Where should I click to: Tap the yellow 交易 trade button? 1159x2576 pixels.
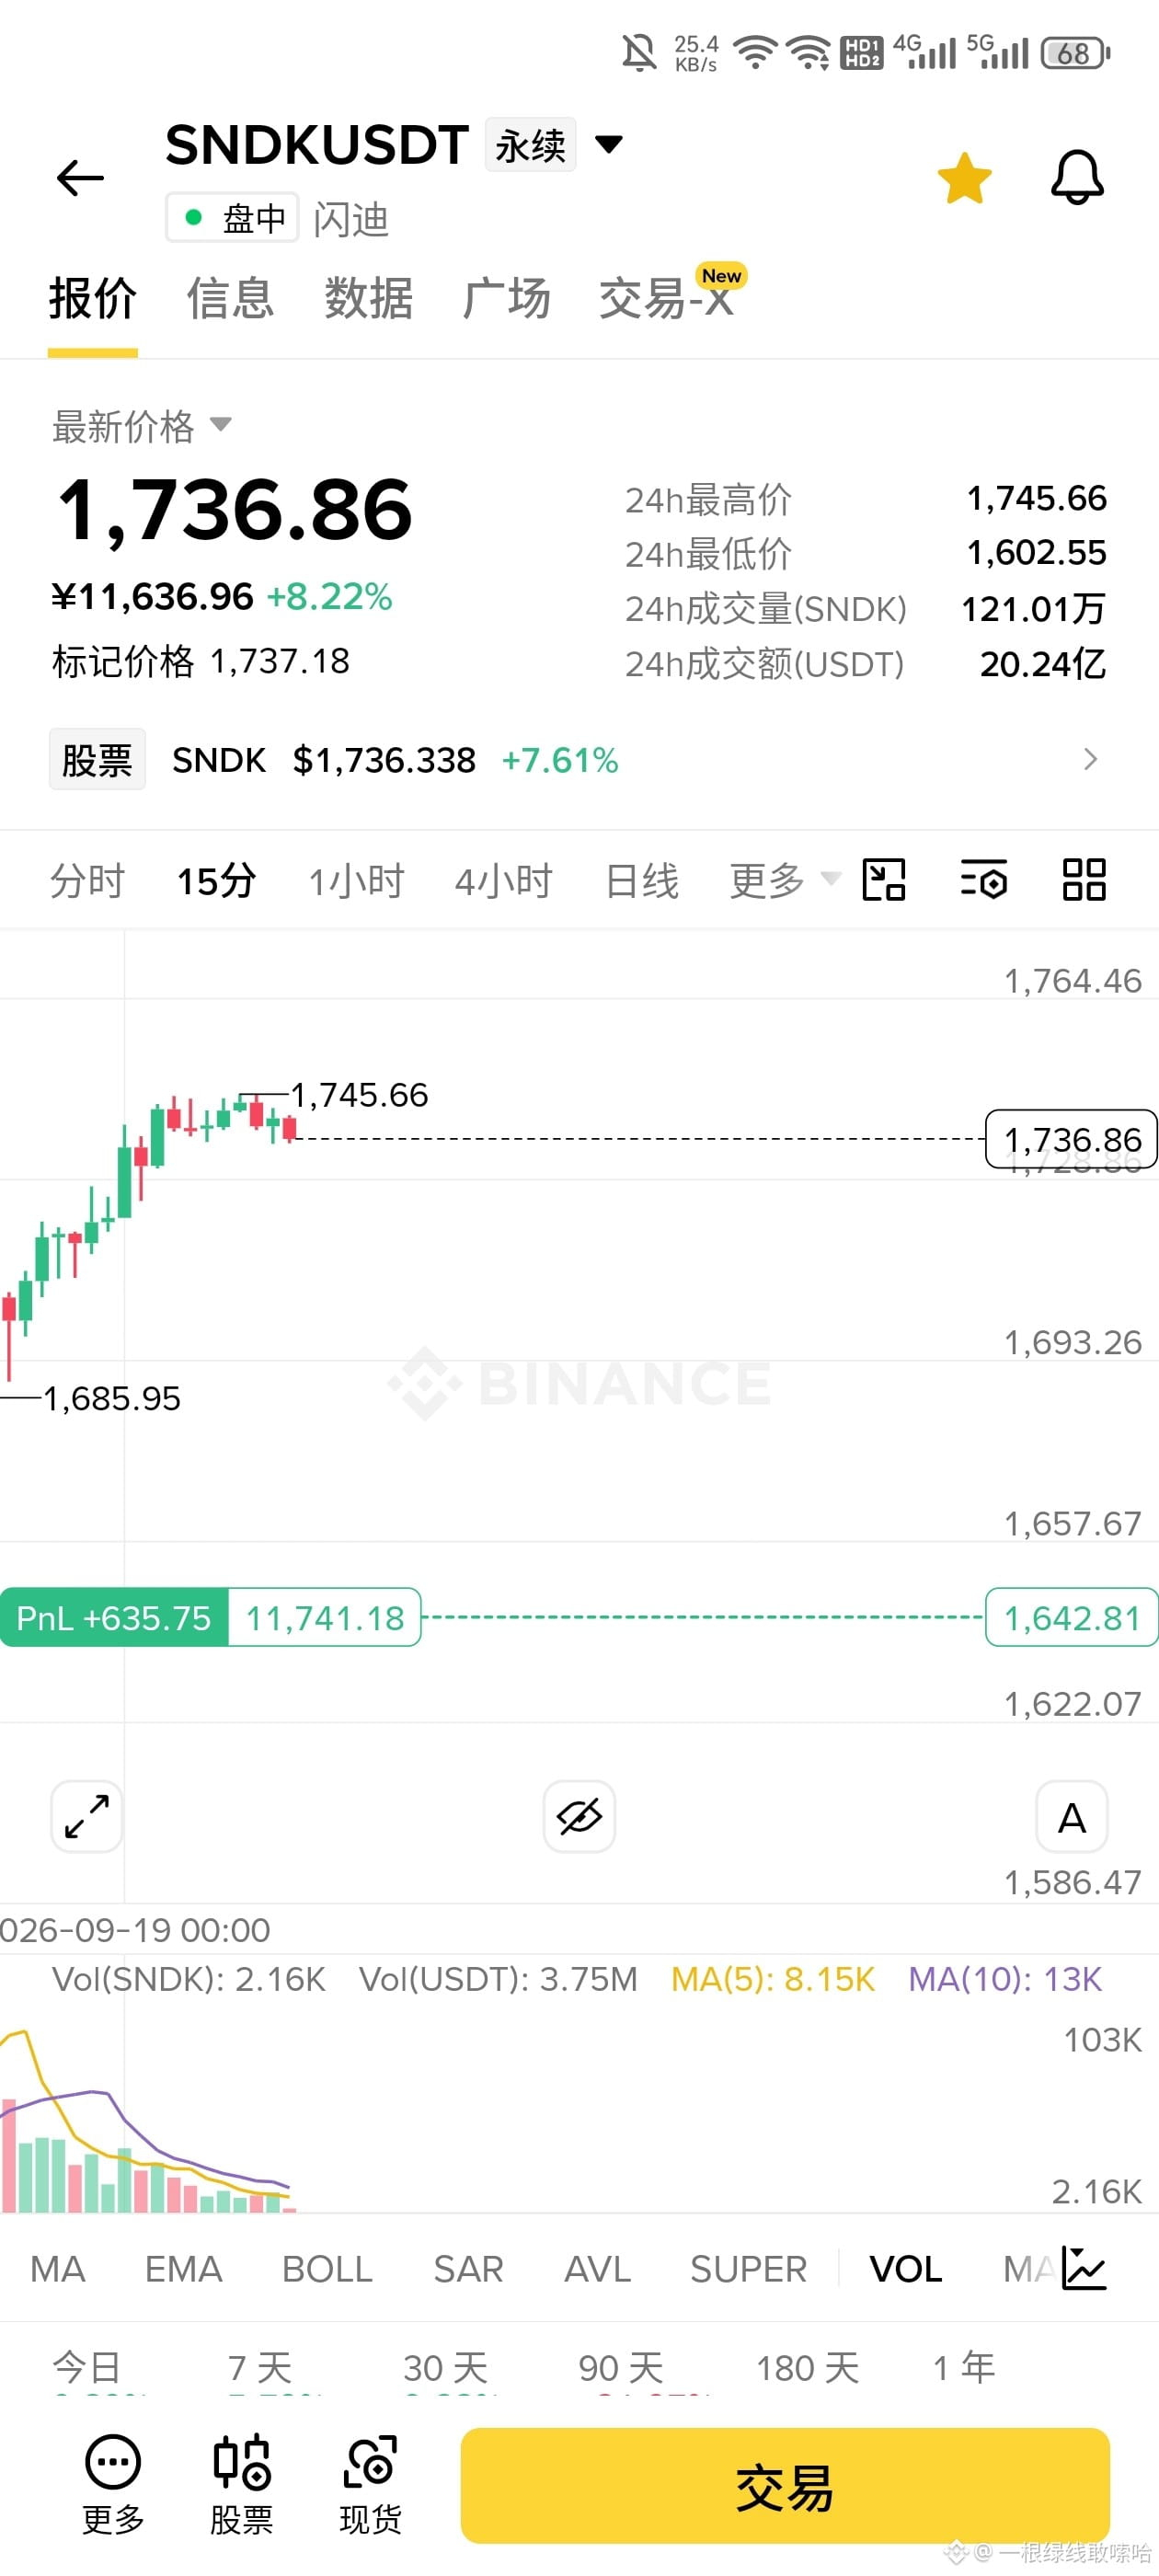785,2485
